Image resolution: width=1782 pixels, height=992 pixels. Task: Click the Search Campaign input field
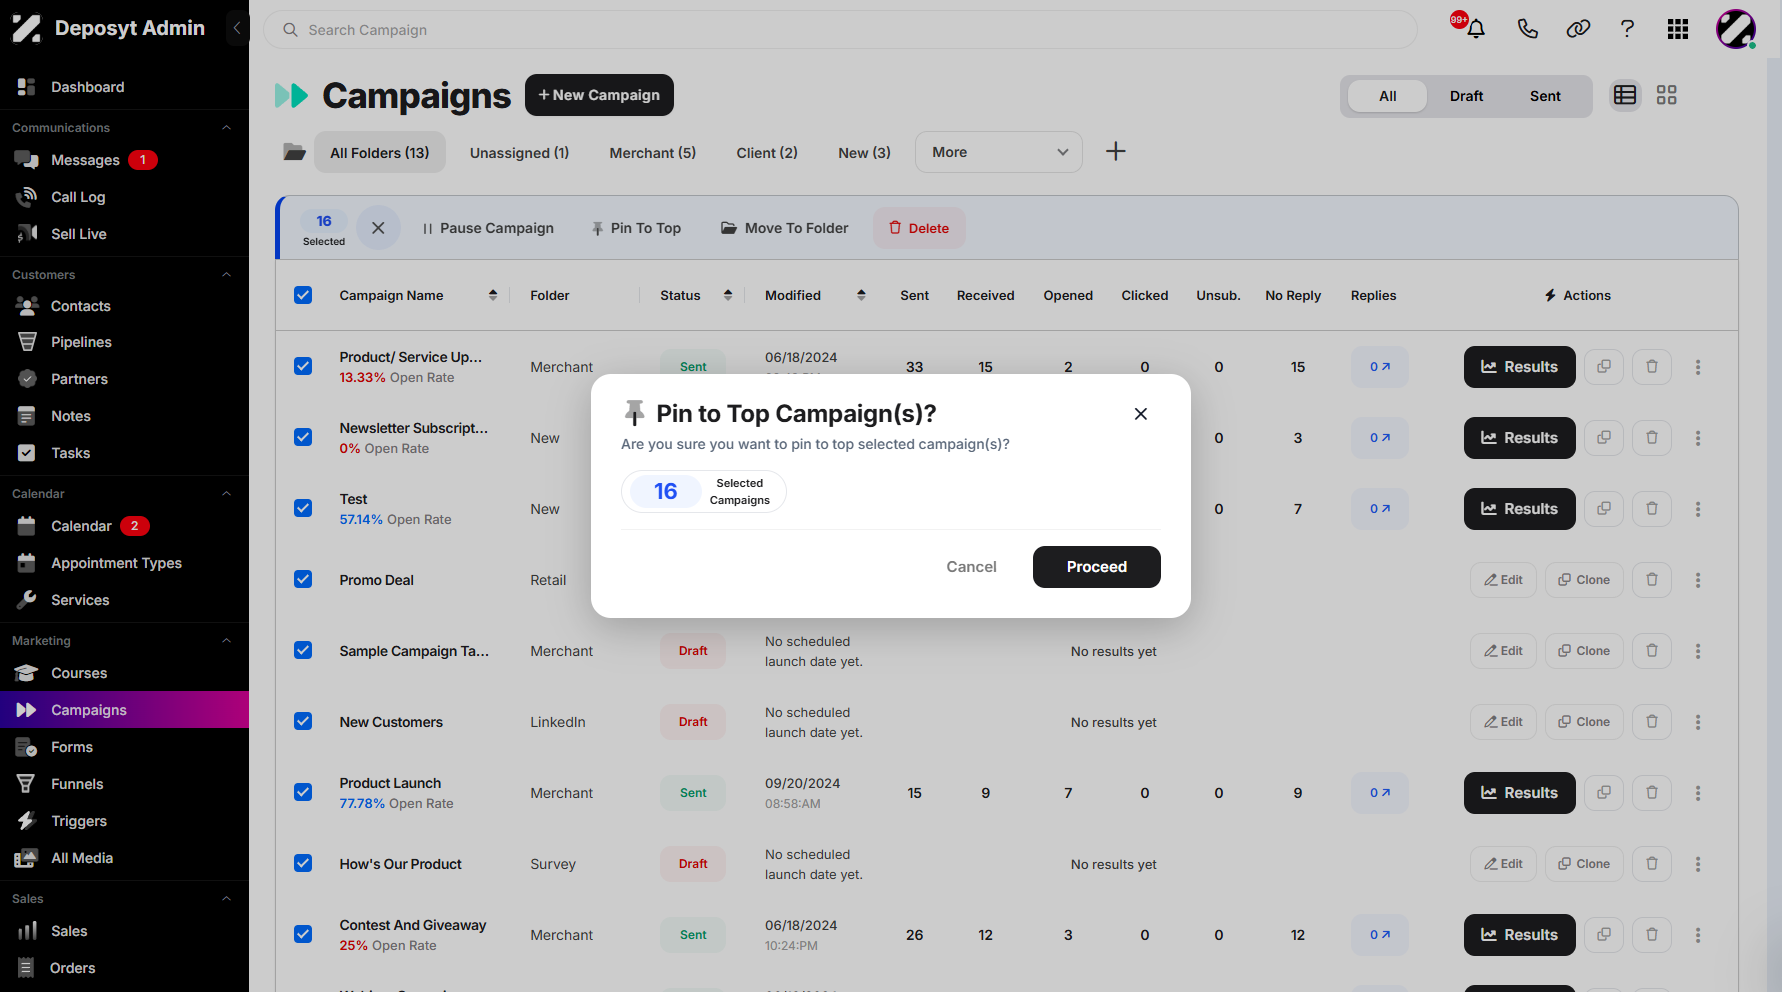pos(840,30)
